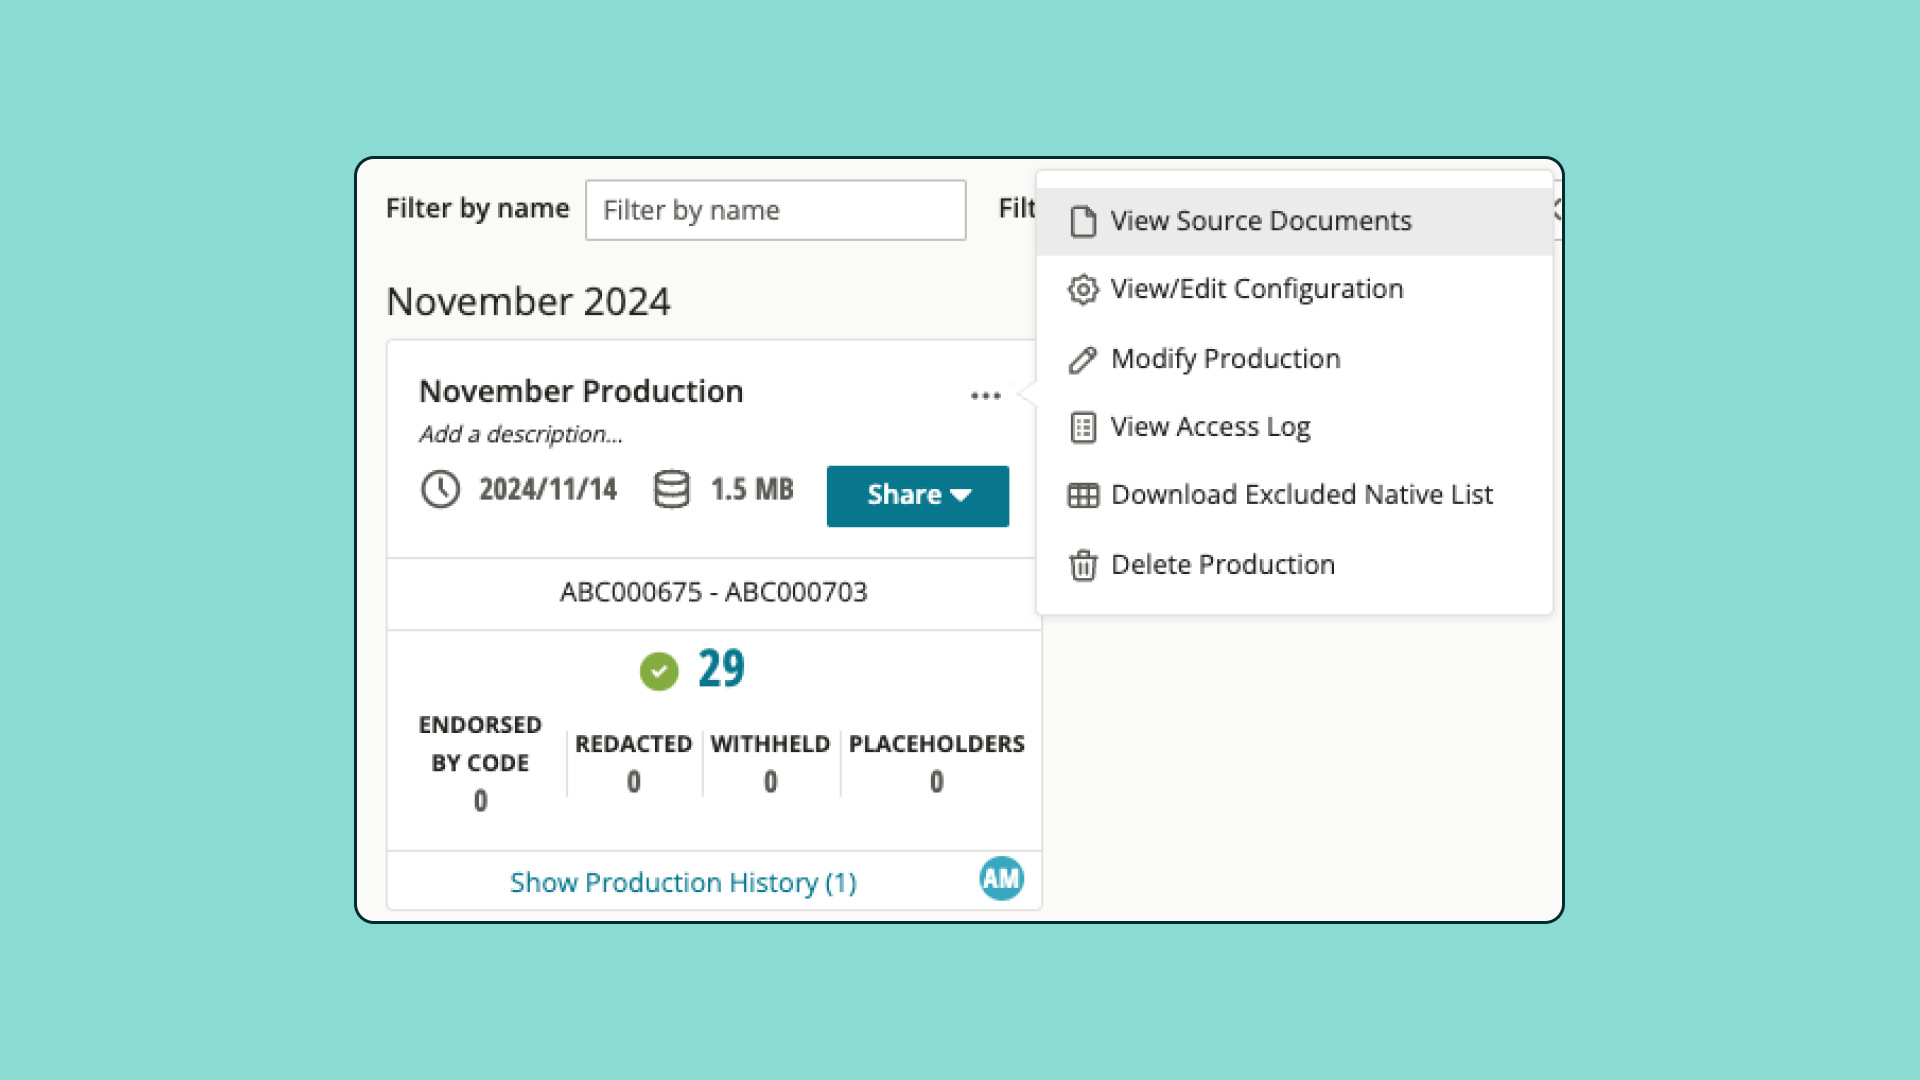Click the AM user avatar badge
1920x1080 pixels.
point(1001,879)
